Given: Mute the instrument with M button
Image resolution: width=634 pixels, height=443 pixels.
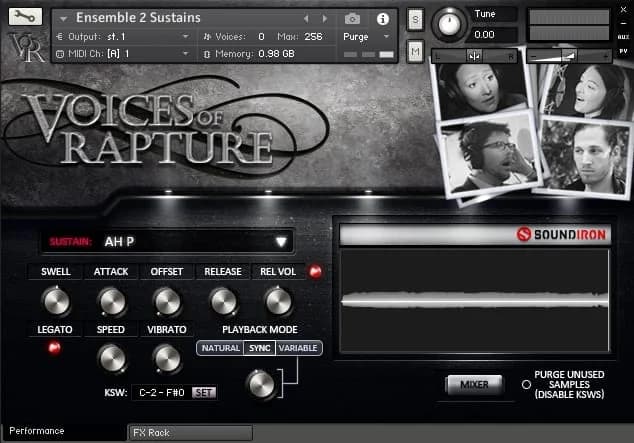Looking at the screenshot, I should point(415,51).
